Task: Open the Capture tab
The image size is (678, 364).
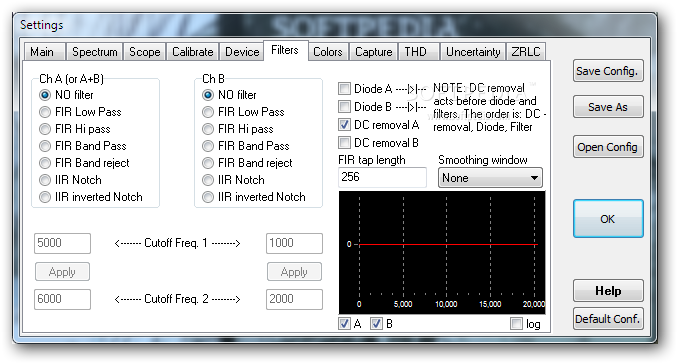Action: [x=374, y=52]
